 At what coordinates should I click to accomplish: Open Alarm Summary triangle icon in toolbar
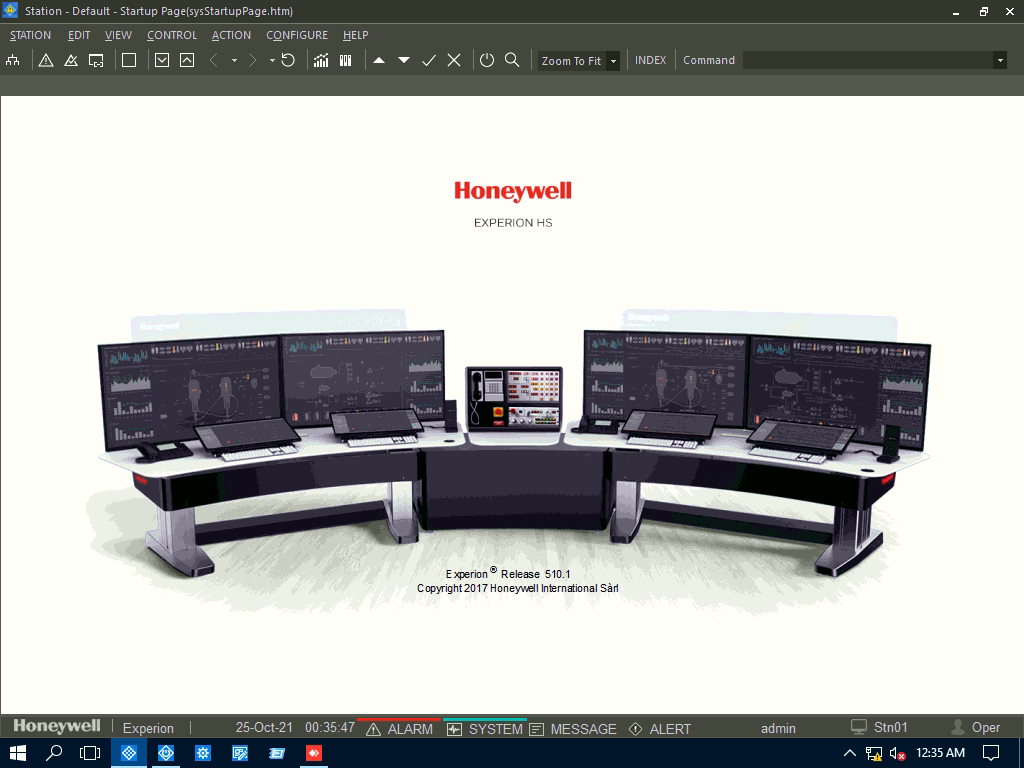[x=46, y=60]
